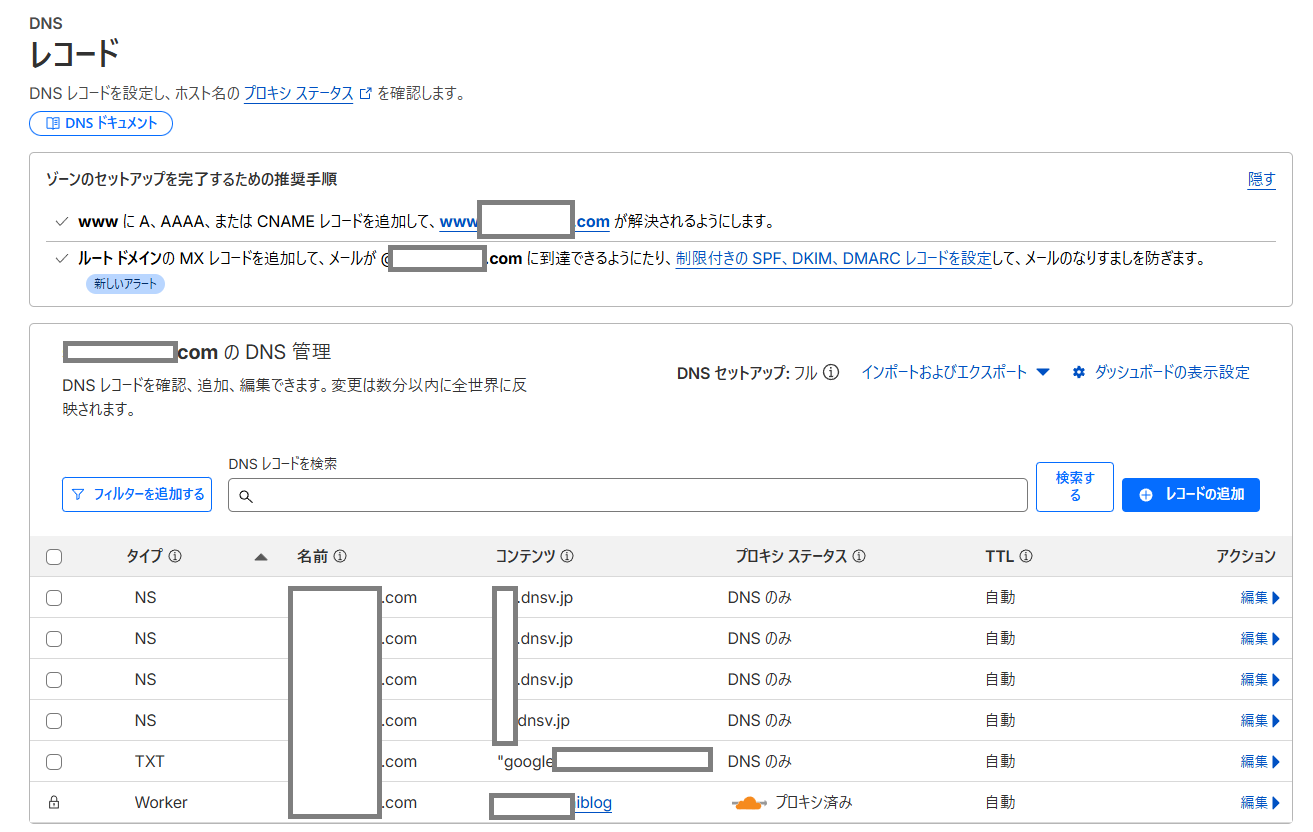Open the www domain link in recommendations
The width and height of the screenshot is (1313, 832).
click(x=525, y=221)
